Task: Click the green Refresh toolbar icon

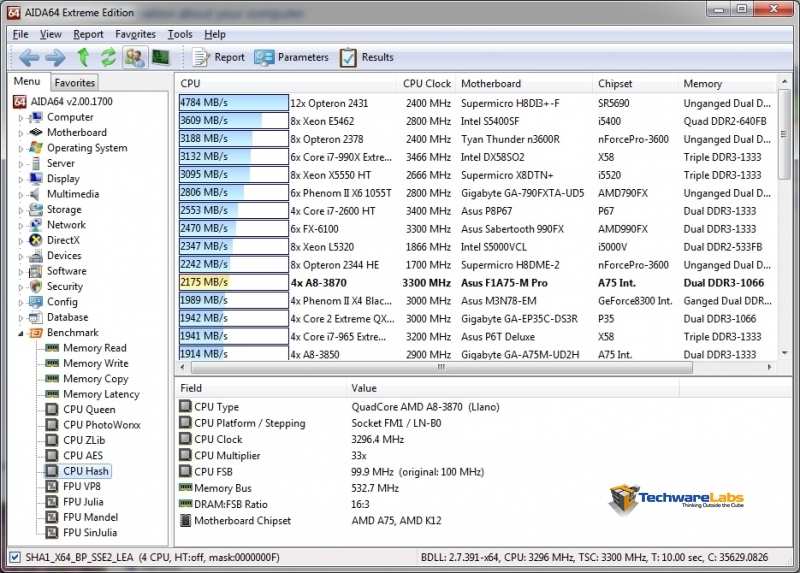Action: [x=108, y=57]
